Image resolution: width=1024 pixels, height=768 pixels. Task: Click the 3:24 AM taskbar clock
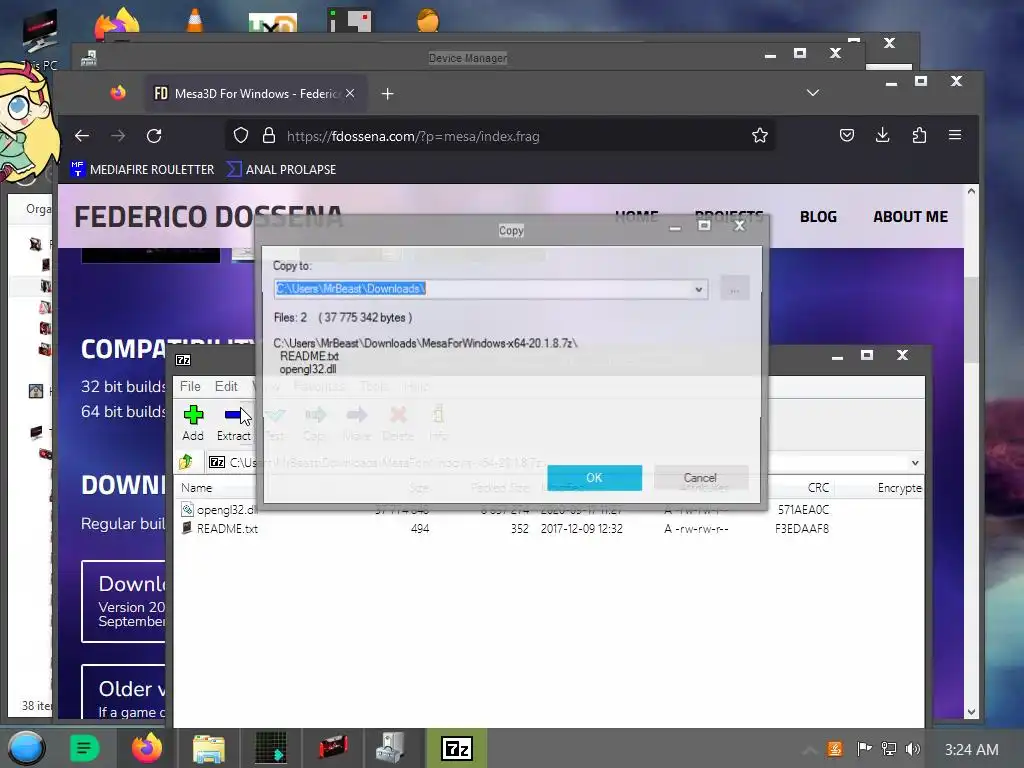(972, 749)
